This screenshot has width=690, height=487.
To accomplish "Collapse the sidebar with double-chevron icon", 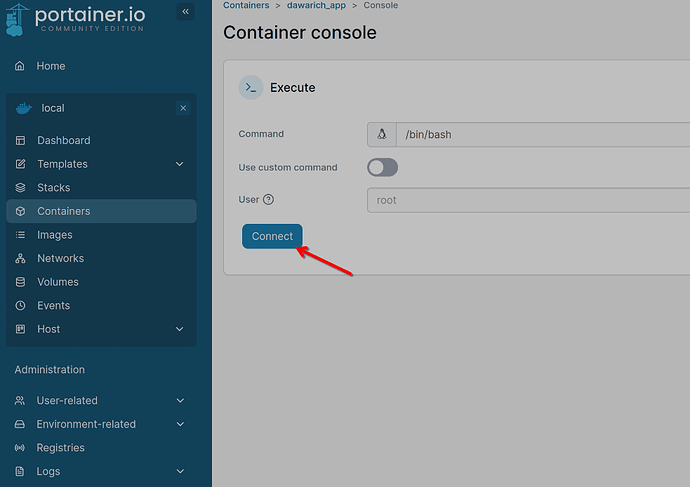I will click(x=185, y=11).
